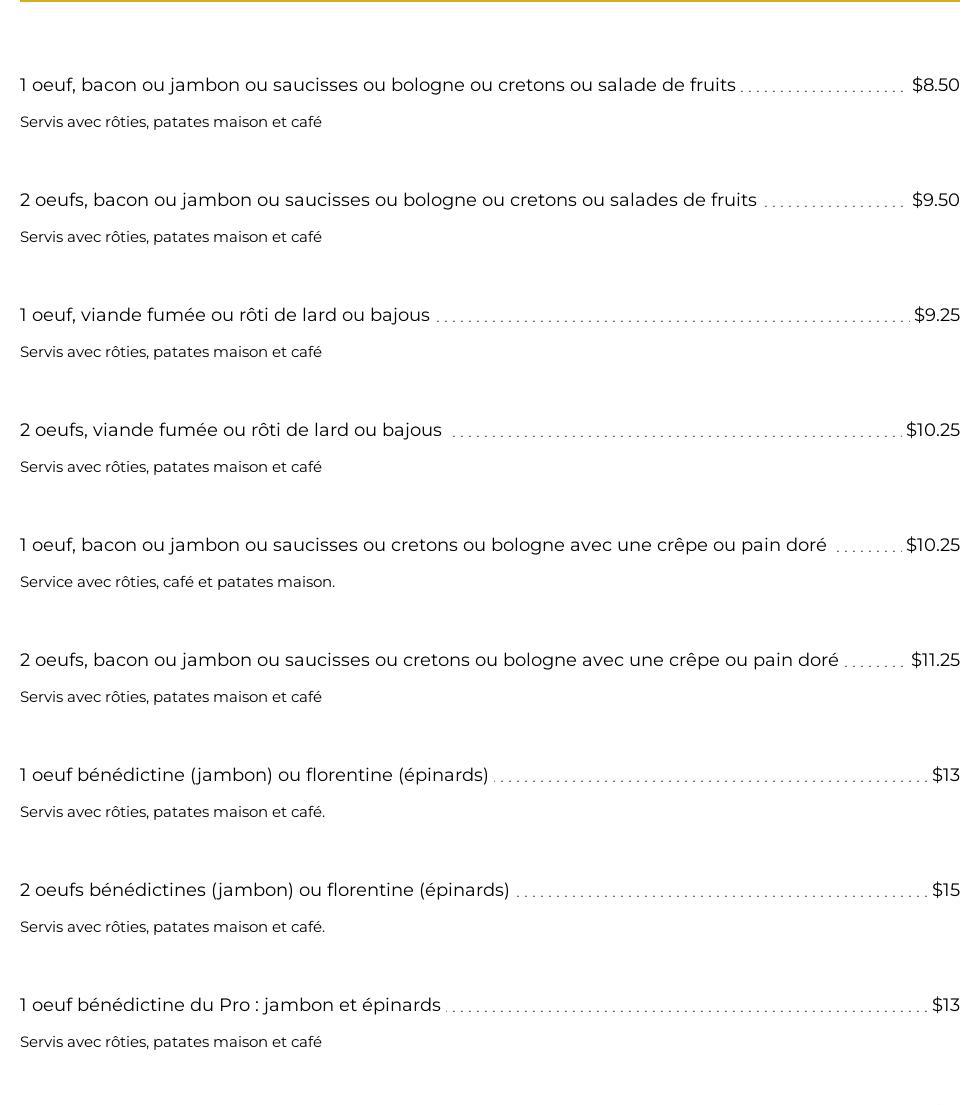Click 1 oeuf bénédictine ou florentine item

point(254,775)
